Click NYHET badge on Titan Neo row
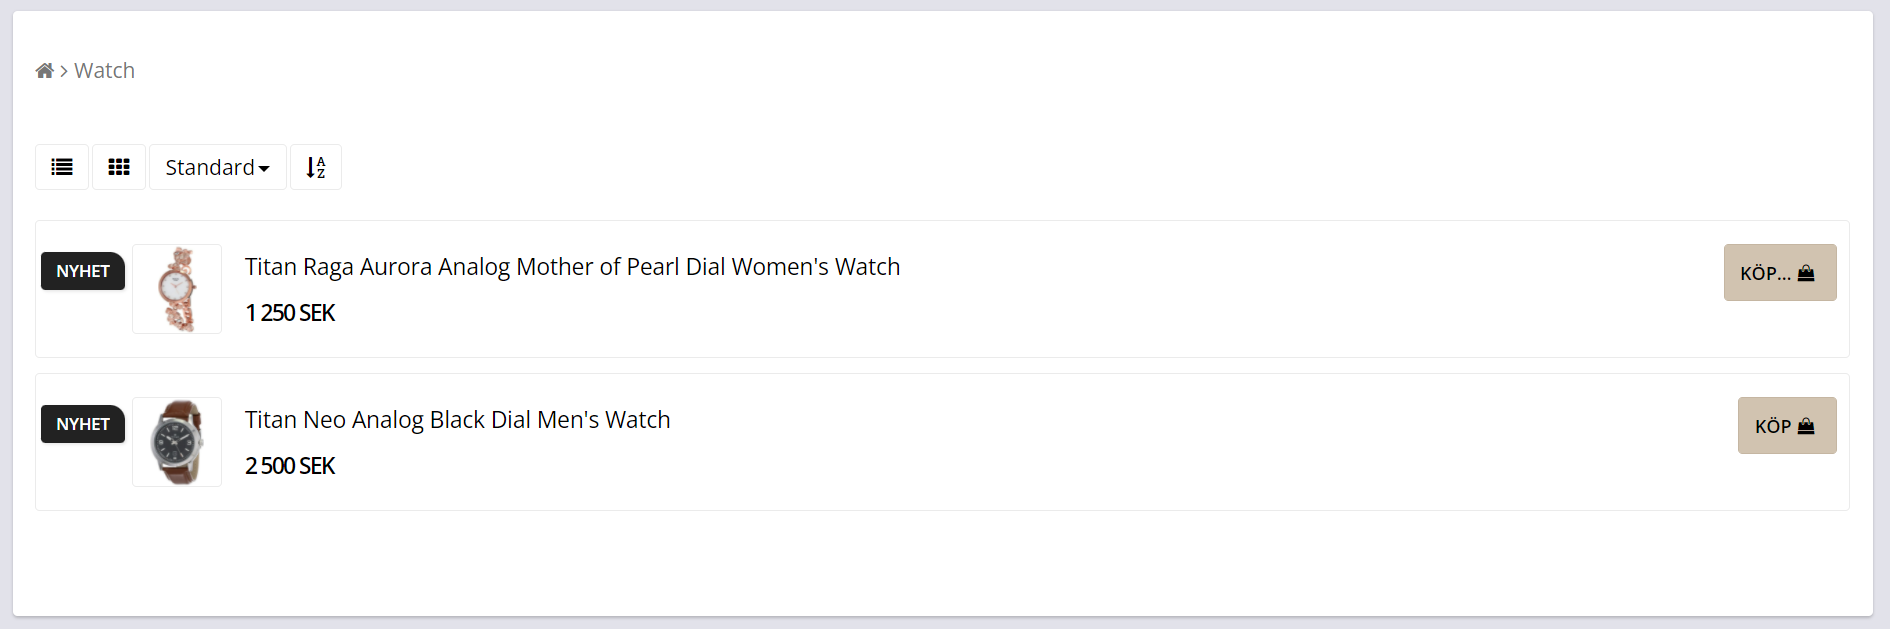 coord(83,424)
